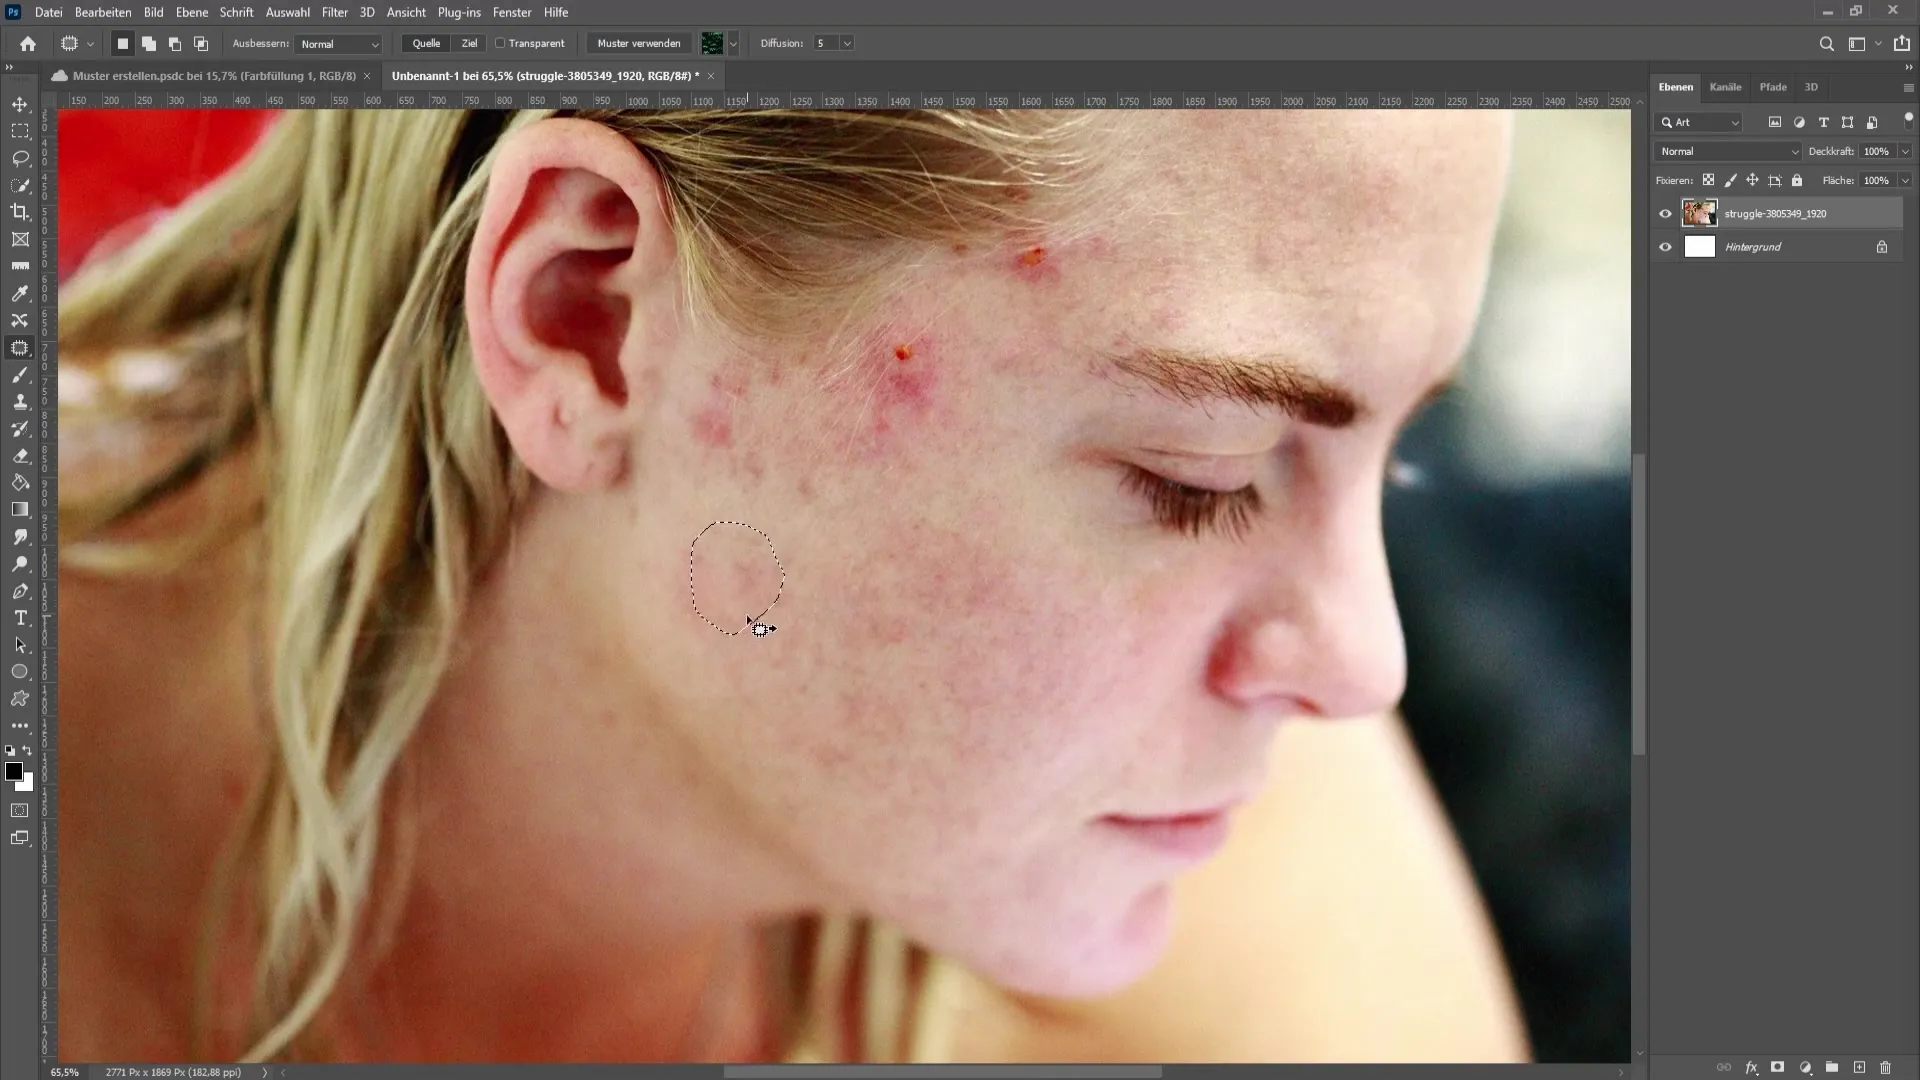Select the Crop tool
1920x1080 pixels.
pos(20,211)
